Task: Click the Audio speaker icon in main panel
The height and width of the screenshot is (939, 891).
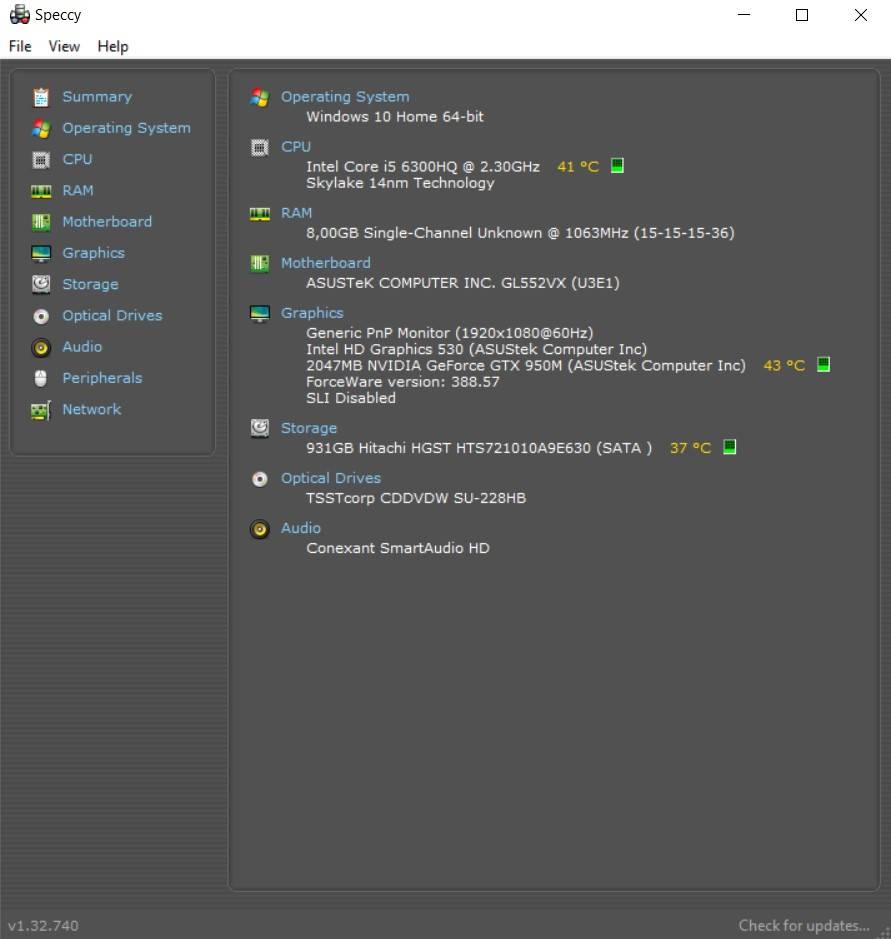Action: click(x=259, y=529)
